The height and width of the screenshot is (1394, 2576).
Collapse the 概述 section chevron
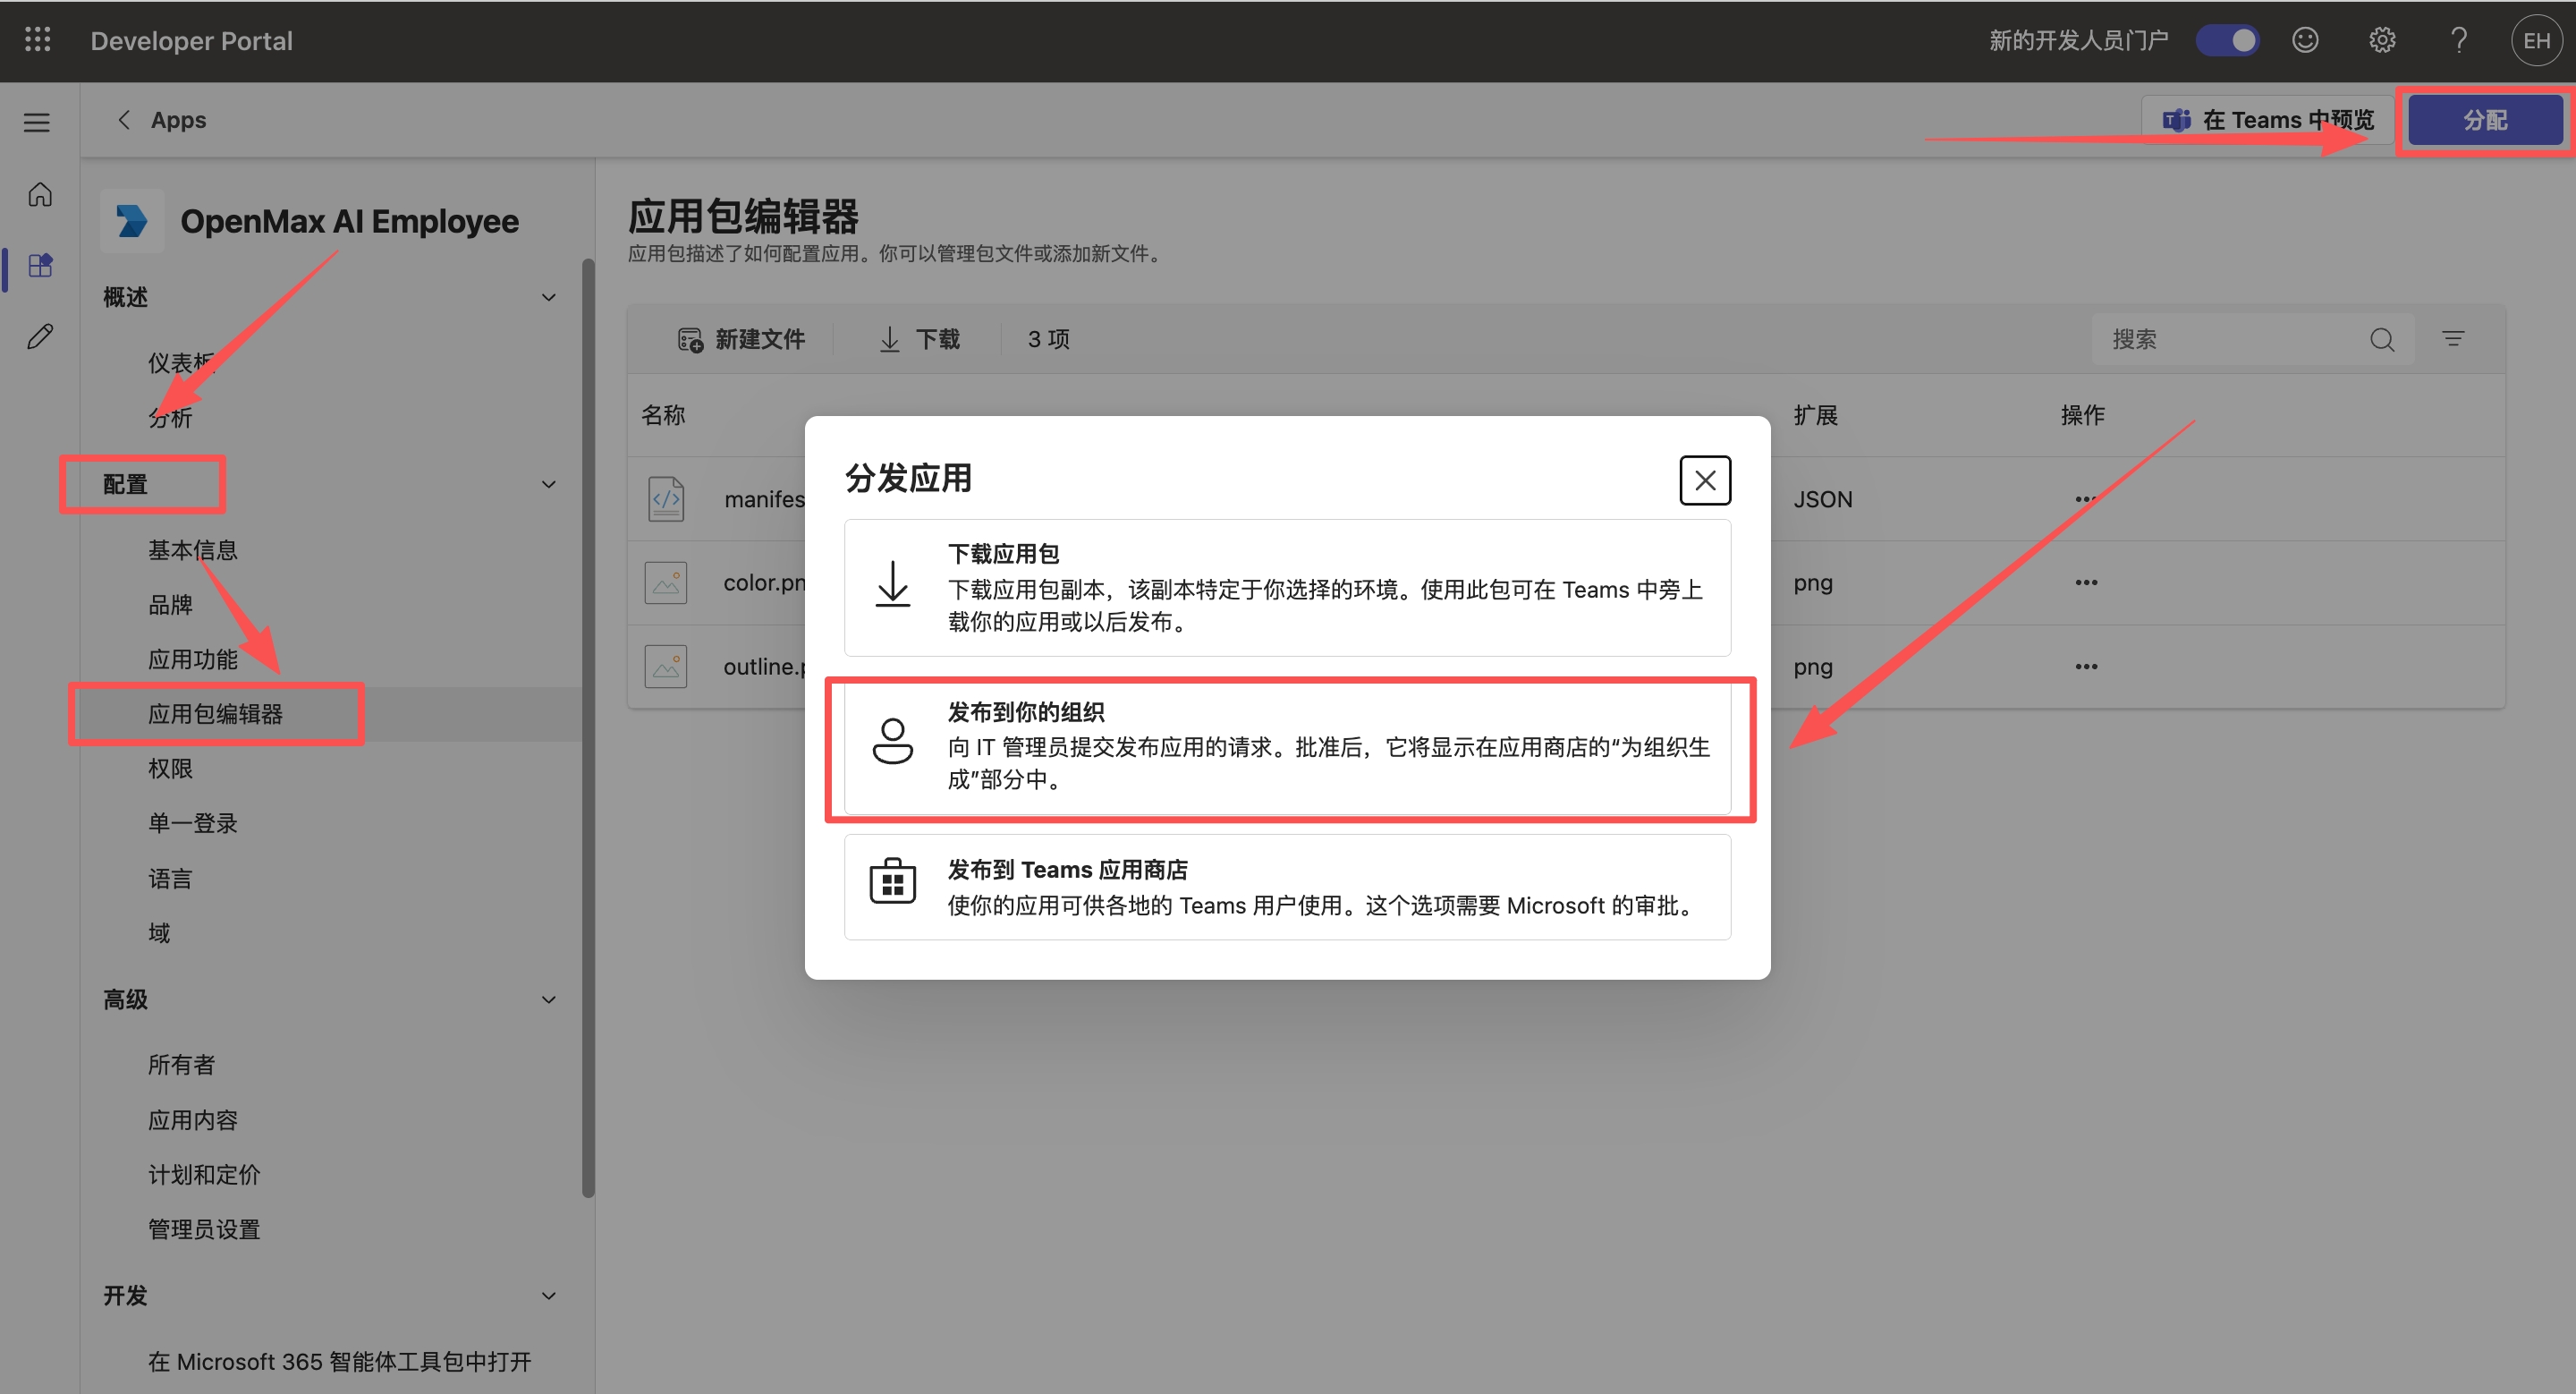click(x=549, y=297)
